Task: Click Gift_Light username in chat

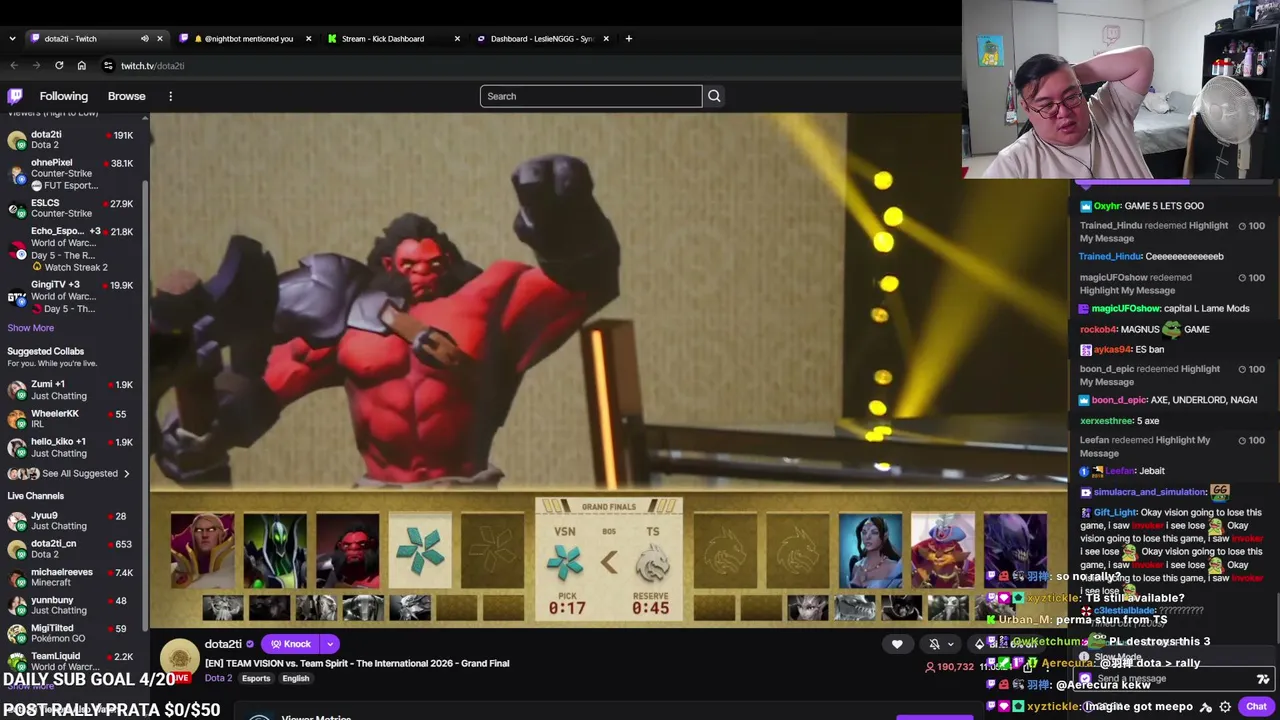Action: 1116,513
